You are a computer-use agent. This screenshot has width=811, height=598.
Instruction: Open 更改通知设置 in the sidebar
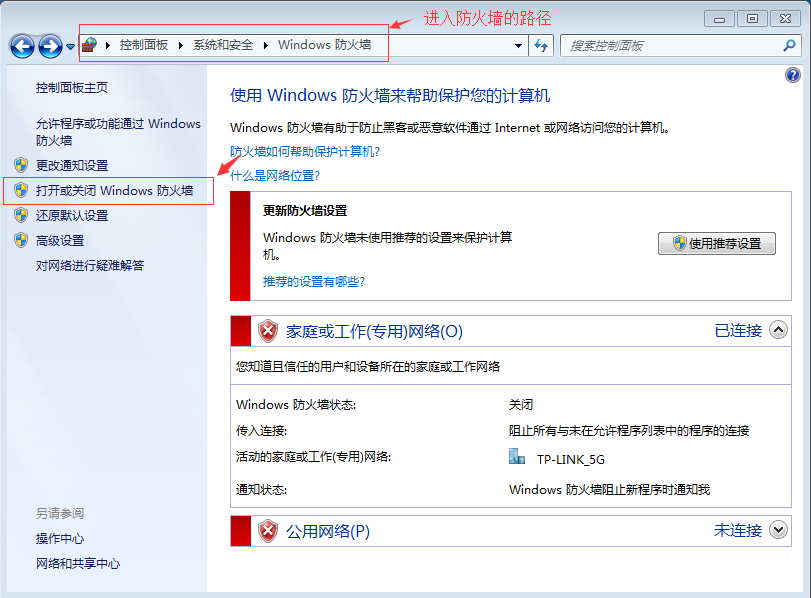click(x=72, y=166)
